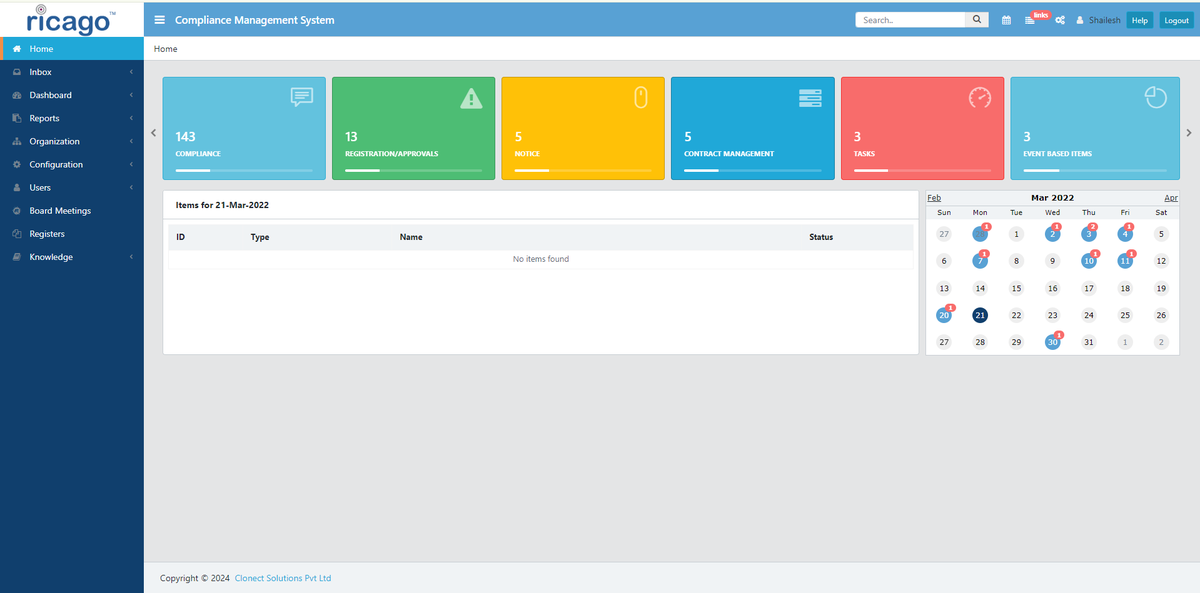Expand the Reports submenu chevron
Image resolution: width=1200 pixels, height=593 pixels.
click(x=132, y=118)
